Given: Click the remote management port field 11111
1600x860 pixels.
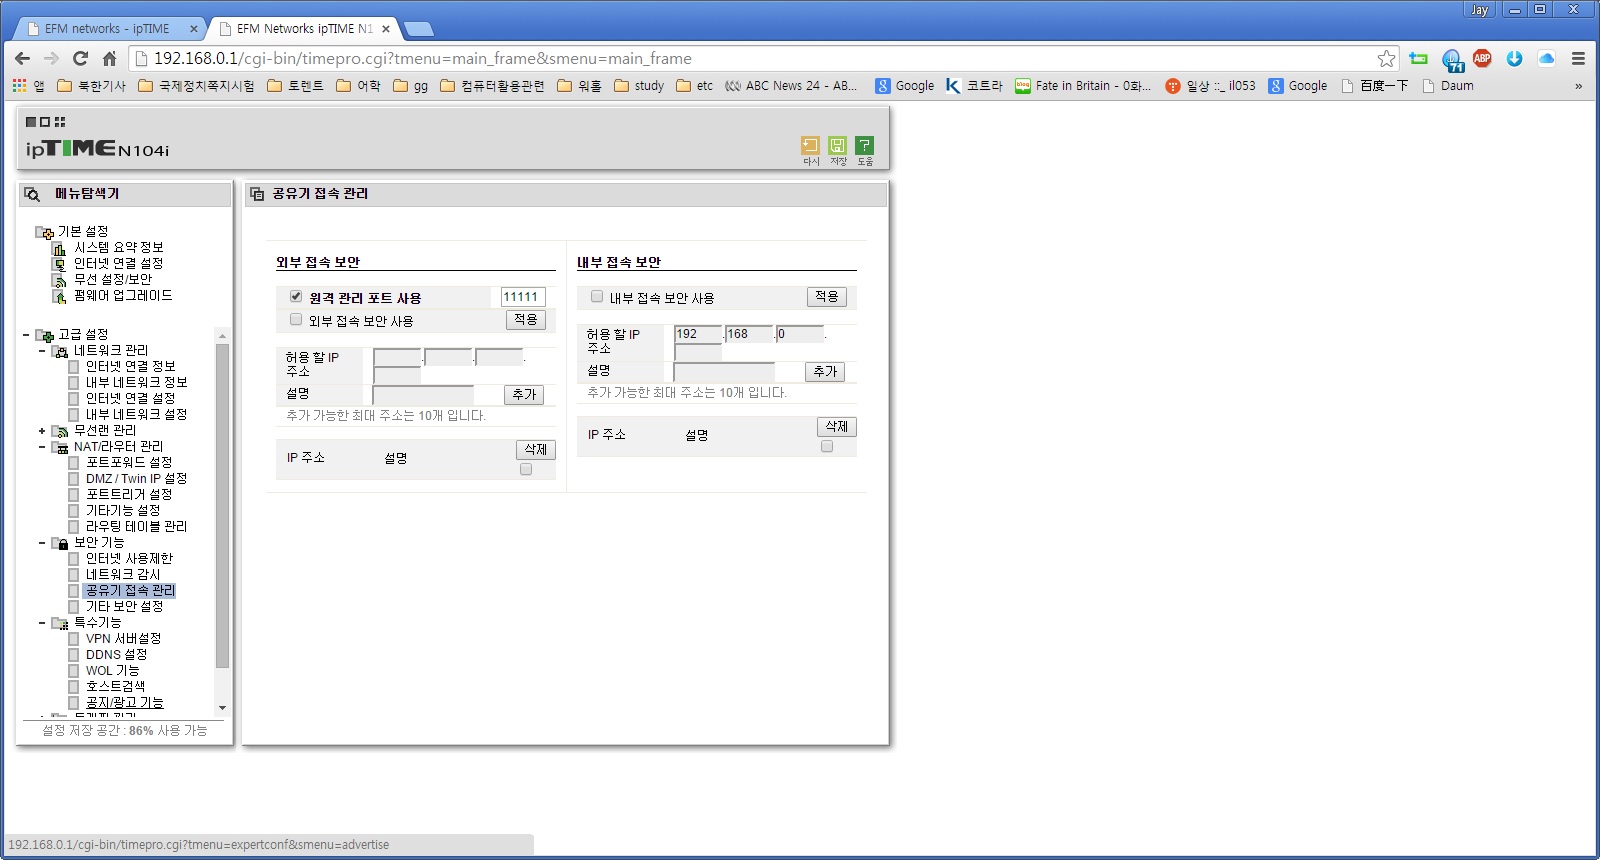Looking at the screenshot, I should click(x=523, y=297).
